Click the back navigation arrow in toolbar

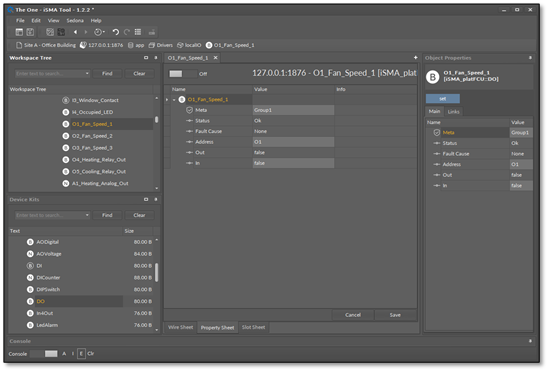tap(75, 32)
